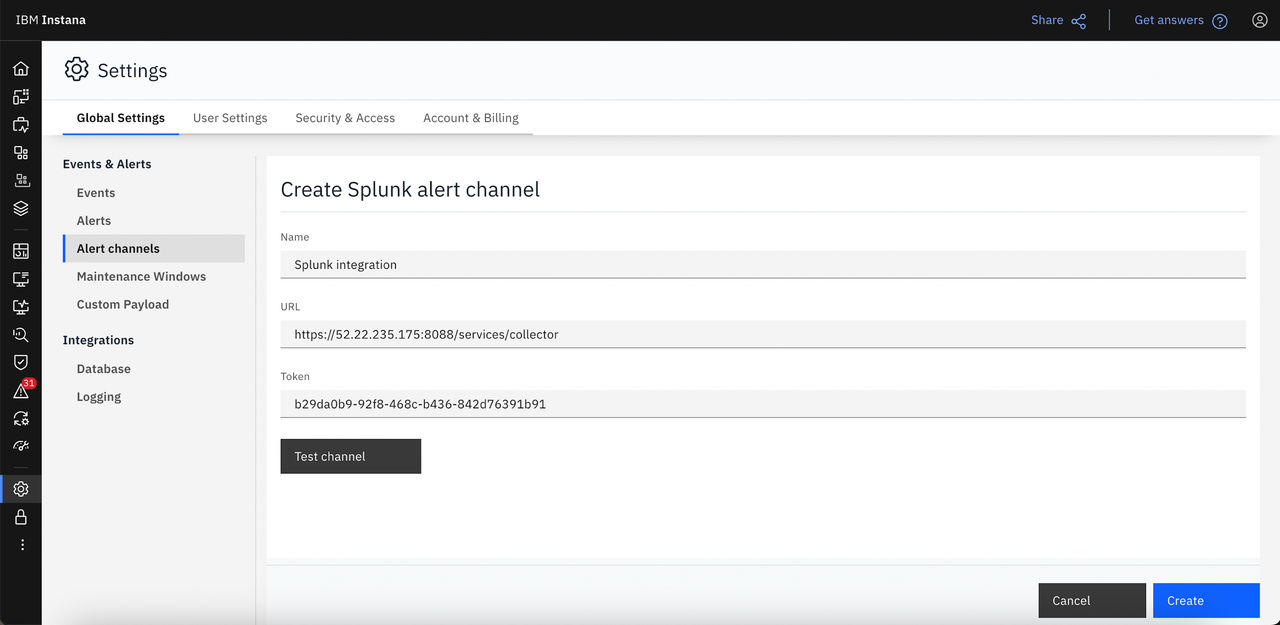Open the three-dot more menu in the sidebar
Image resolution: width=1280 pixels, height=625 pixels.
coord(22,545)
